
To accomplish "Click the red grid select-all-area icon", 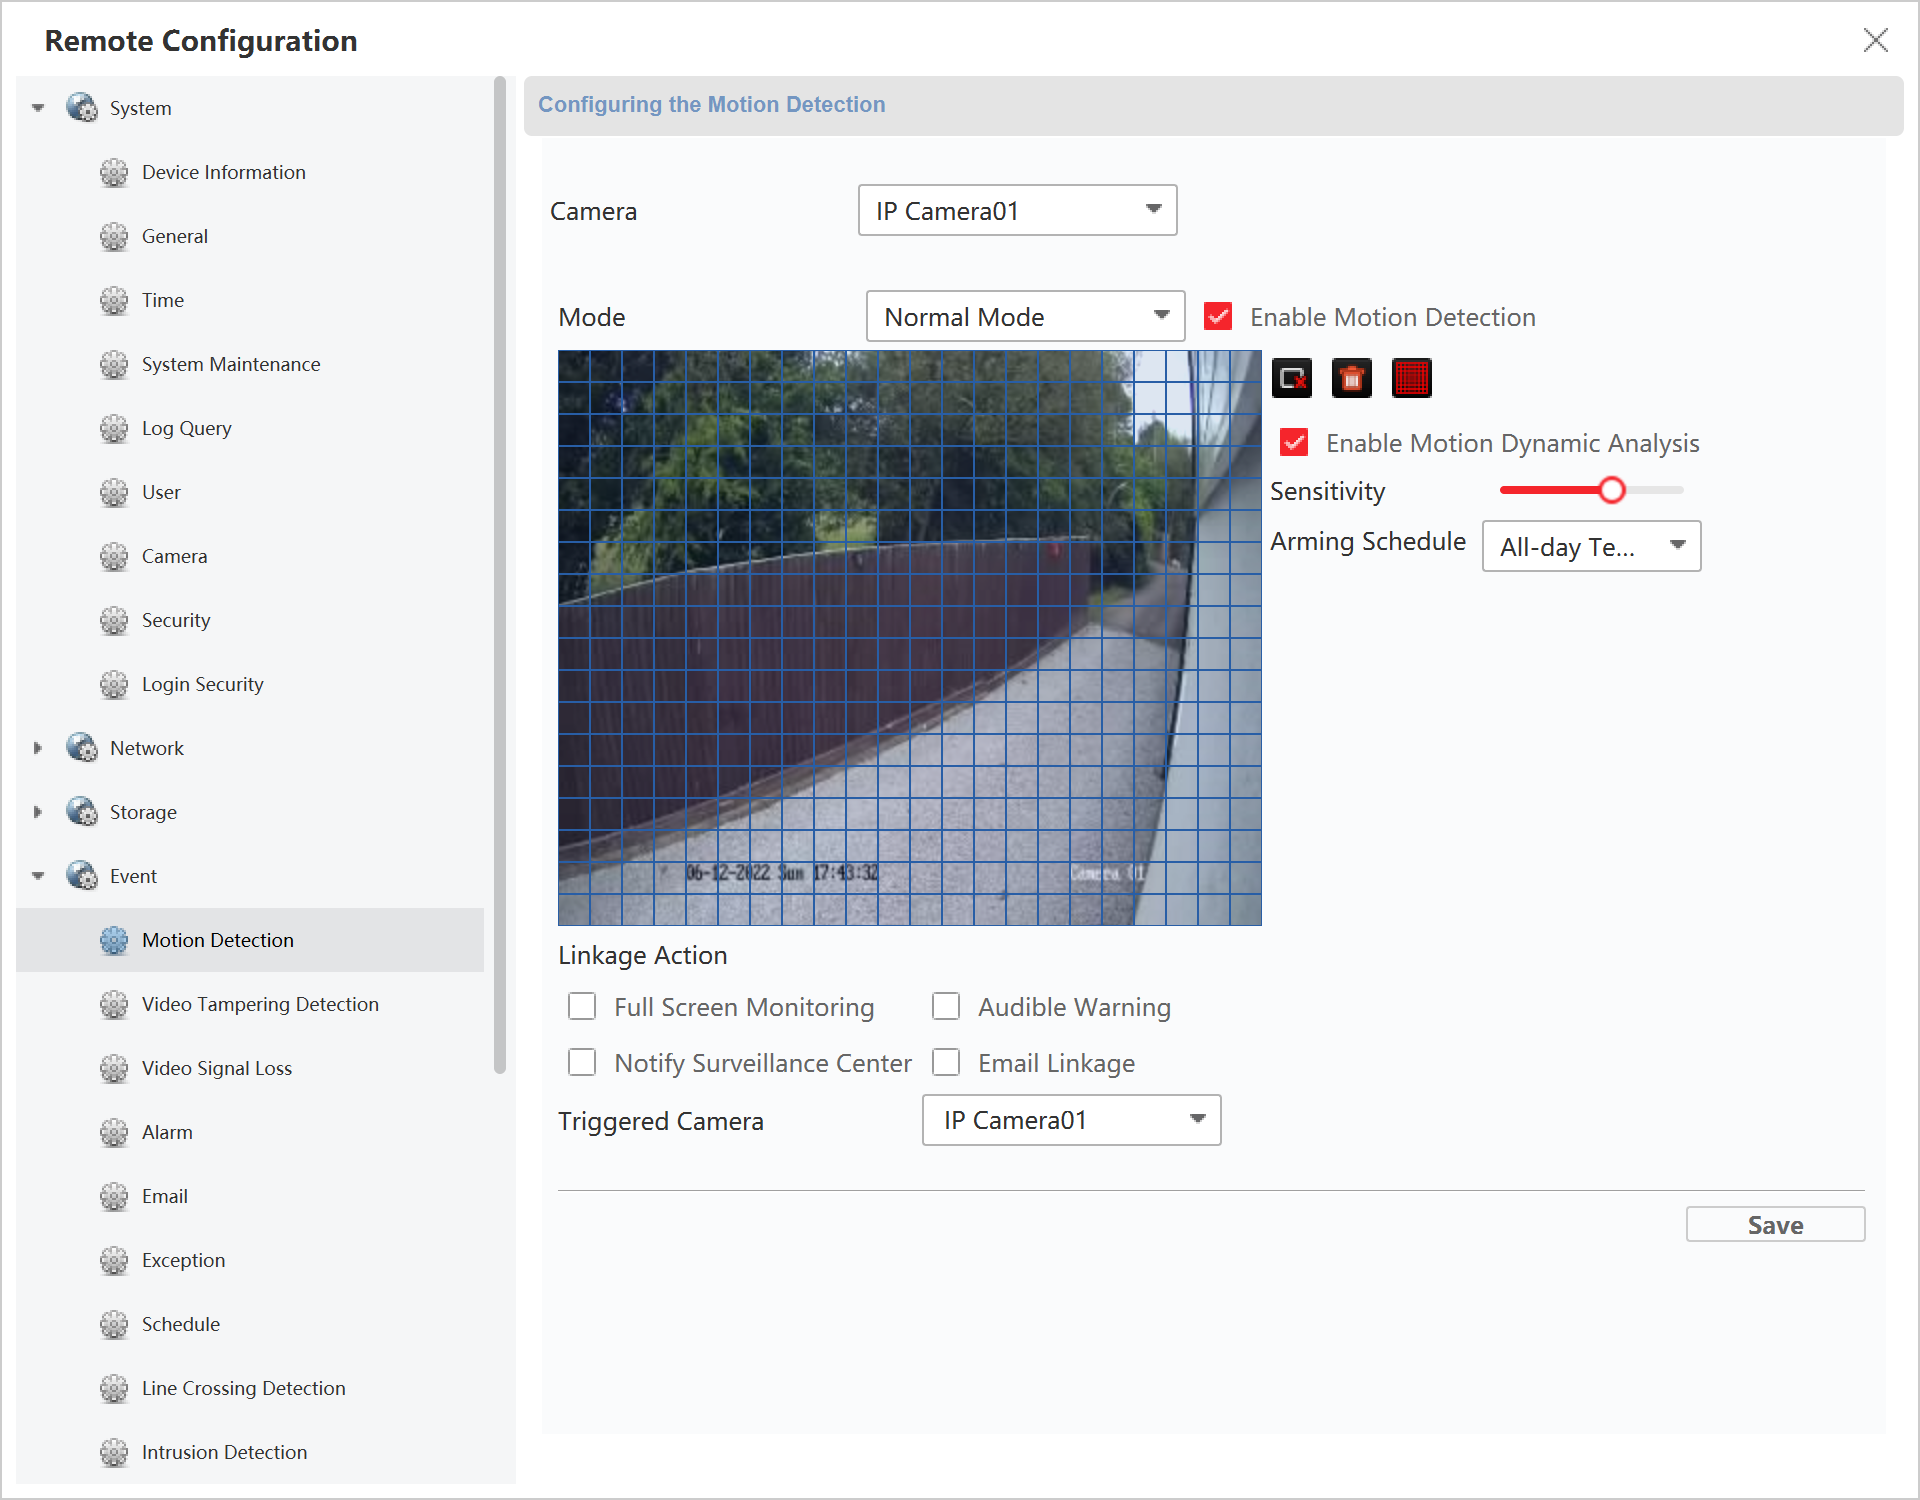I will coord(1411,378).
